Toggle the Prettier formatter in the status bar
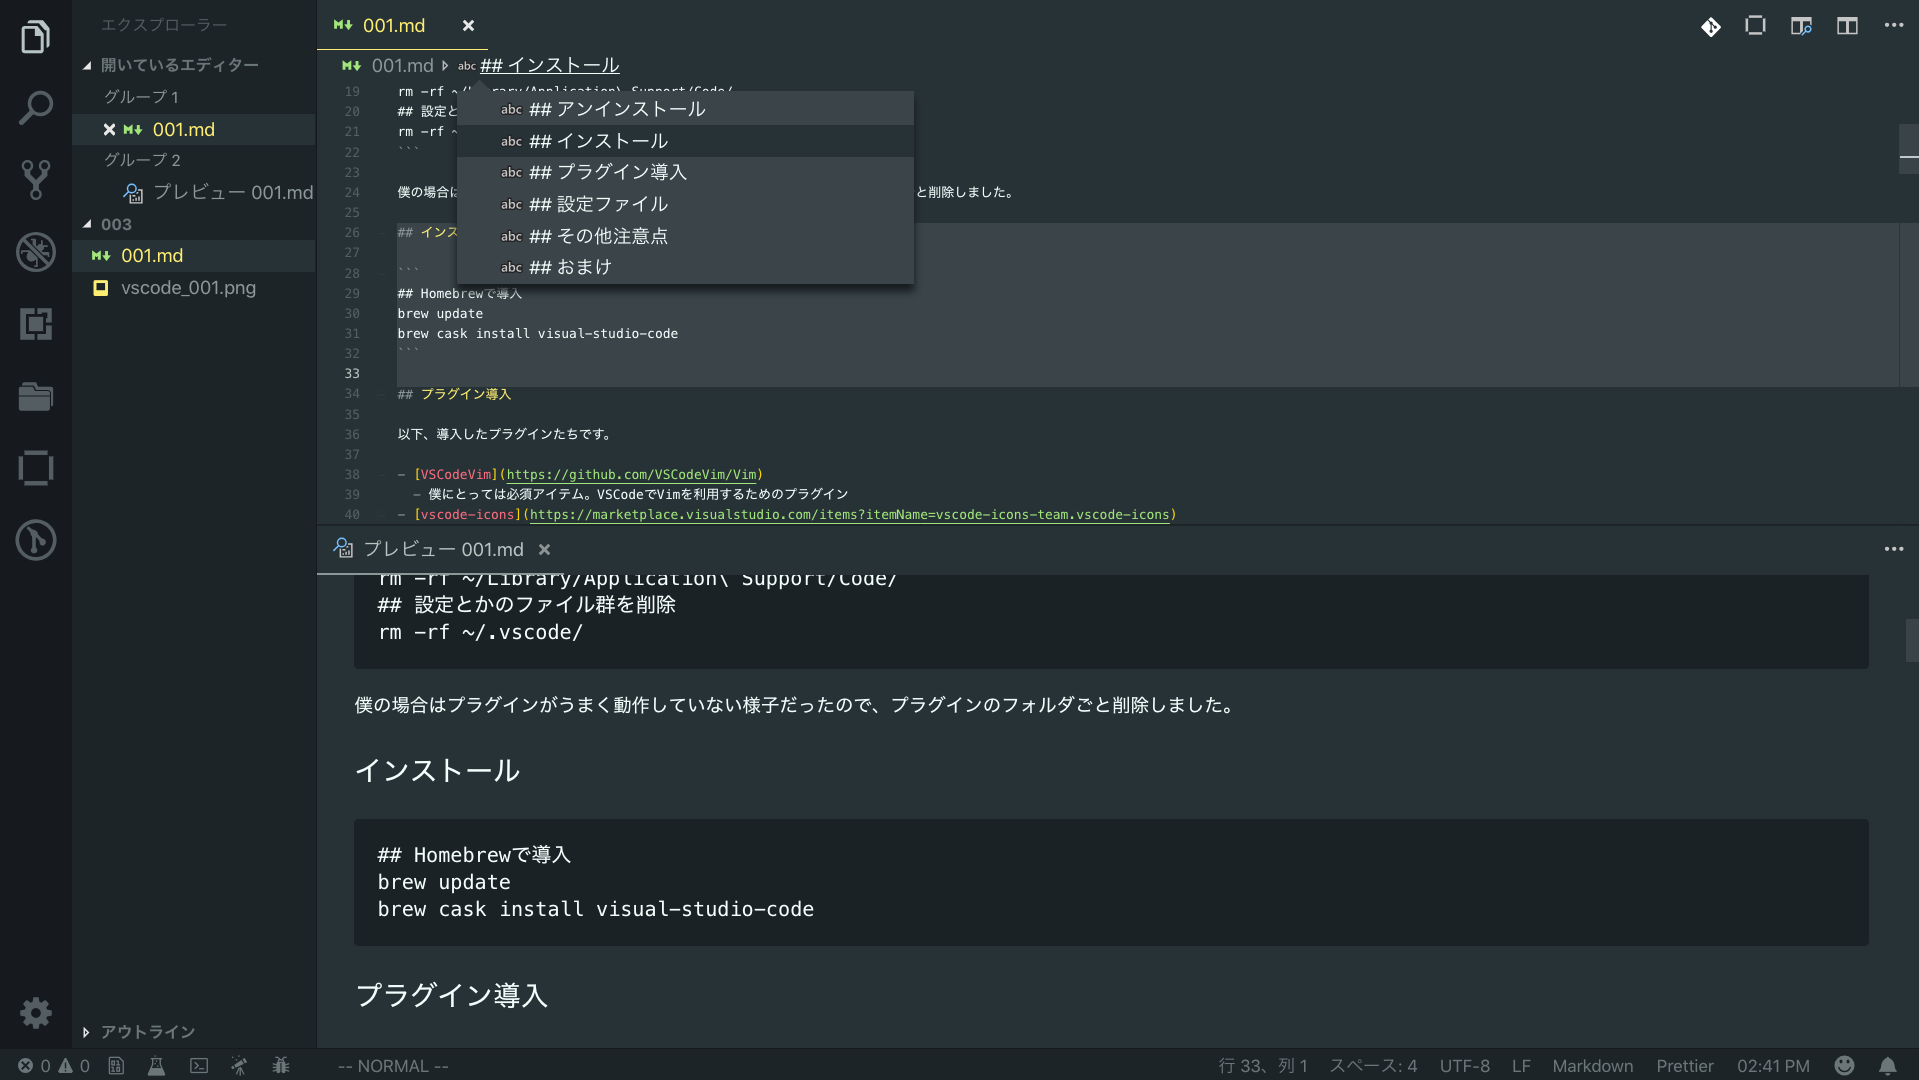 [1684, 1066]
